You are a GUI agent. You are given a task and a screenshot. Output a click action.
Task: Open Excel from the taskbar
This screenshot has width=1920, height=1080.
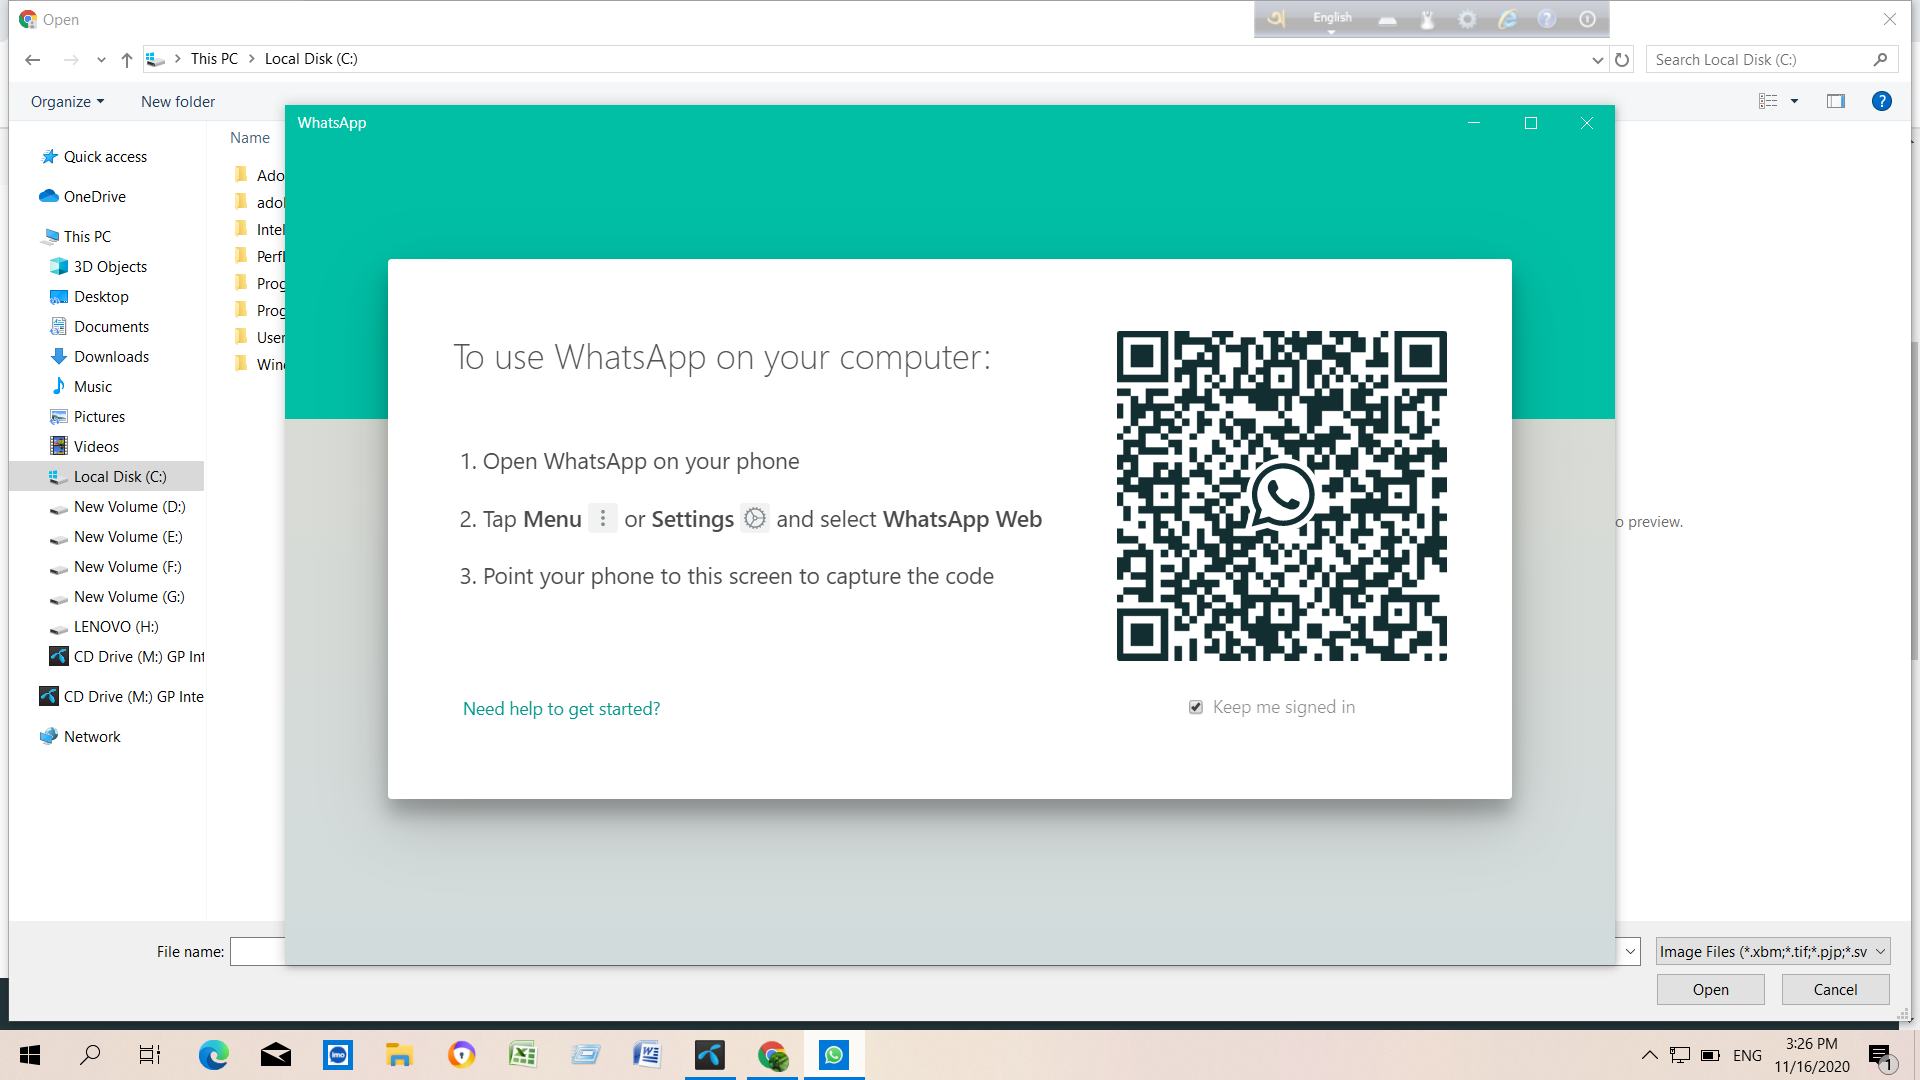523,1055
